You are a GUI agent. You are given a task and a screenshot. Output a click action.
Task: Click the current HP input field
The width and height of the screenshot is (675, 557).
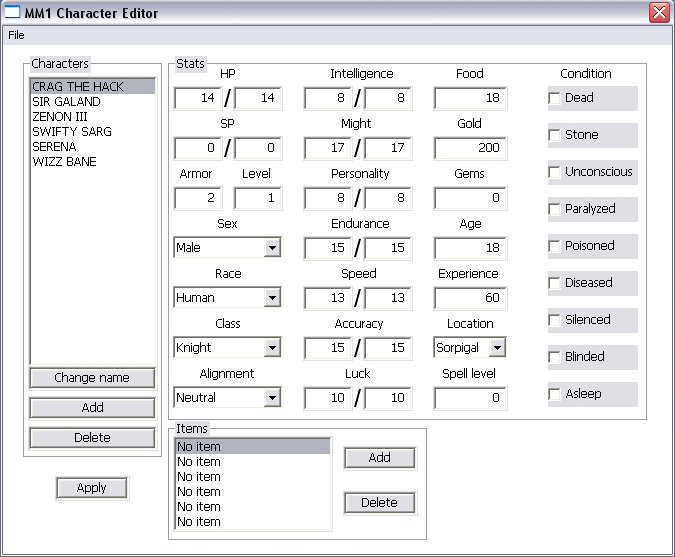(198, 98)
